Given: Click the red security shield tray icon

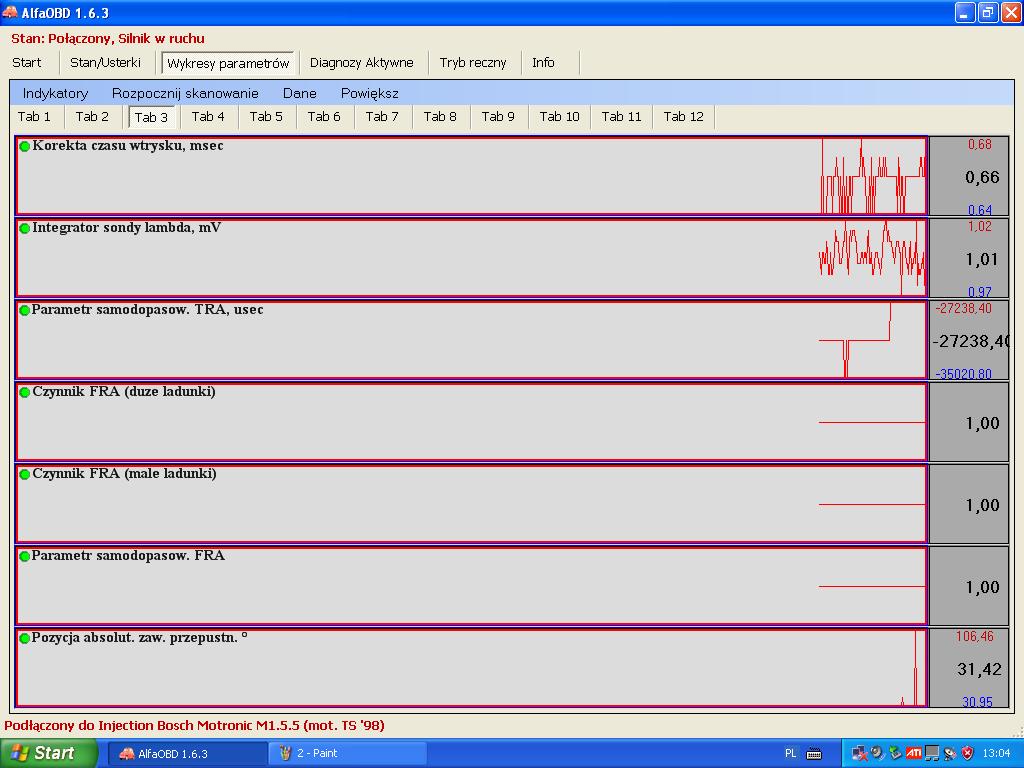Looking at the screenshot, I should click(x=967, y=753).
